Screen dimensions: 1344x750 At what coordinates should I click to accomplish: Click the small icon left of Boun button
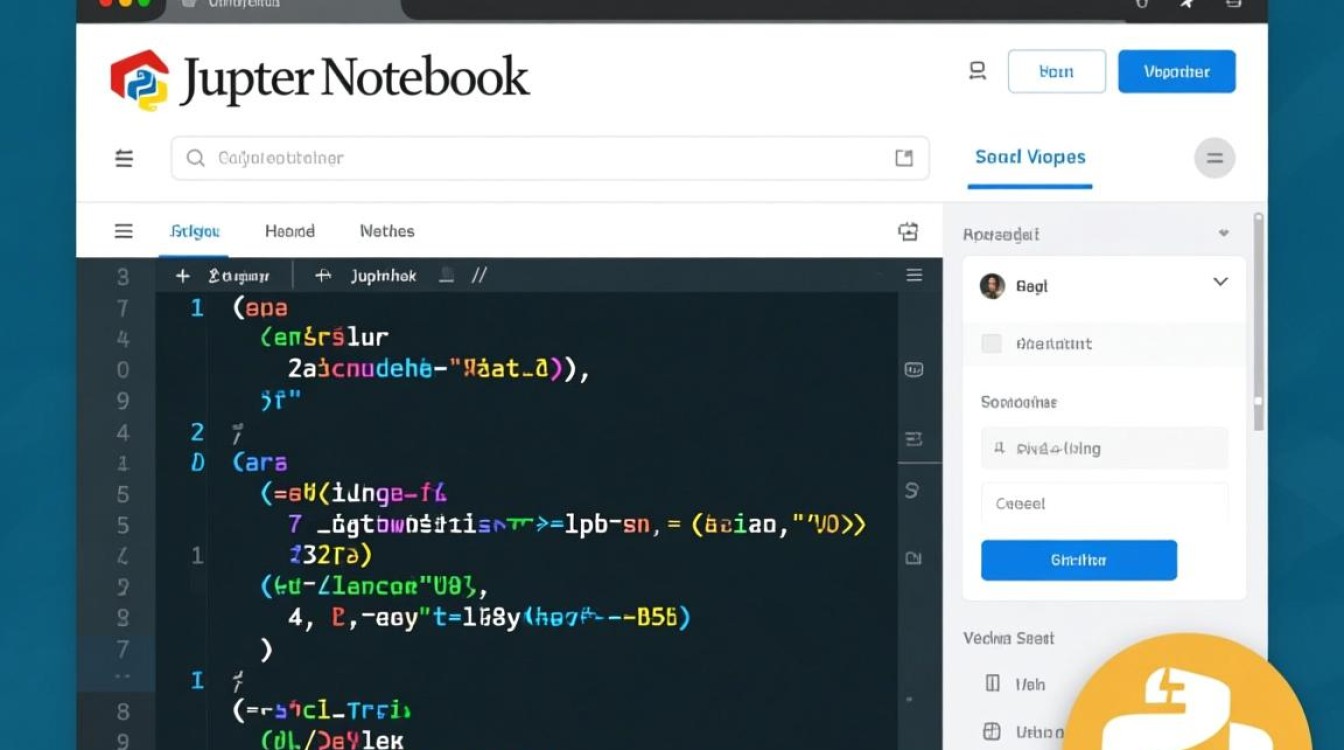[977, 71]
